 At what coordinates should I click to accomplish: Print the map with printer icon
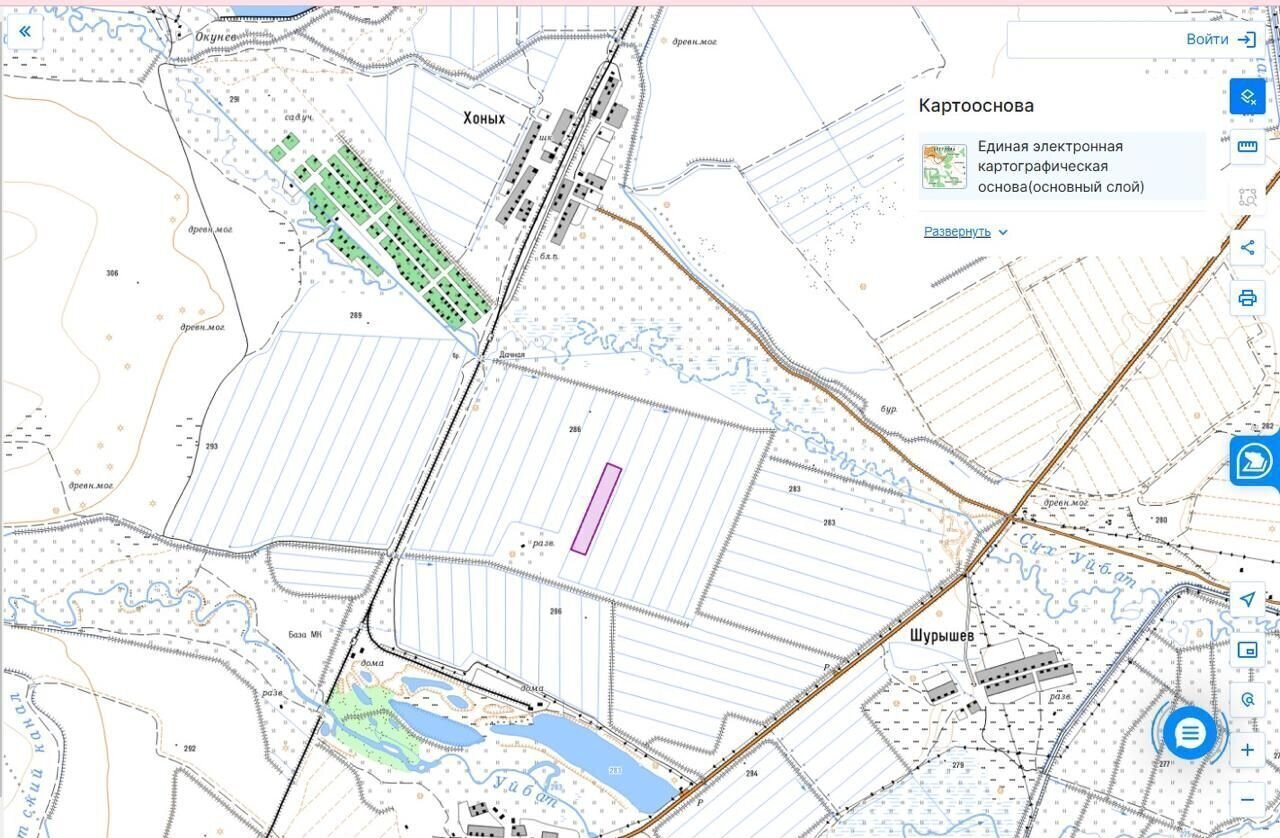pos(1247,298)
